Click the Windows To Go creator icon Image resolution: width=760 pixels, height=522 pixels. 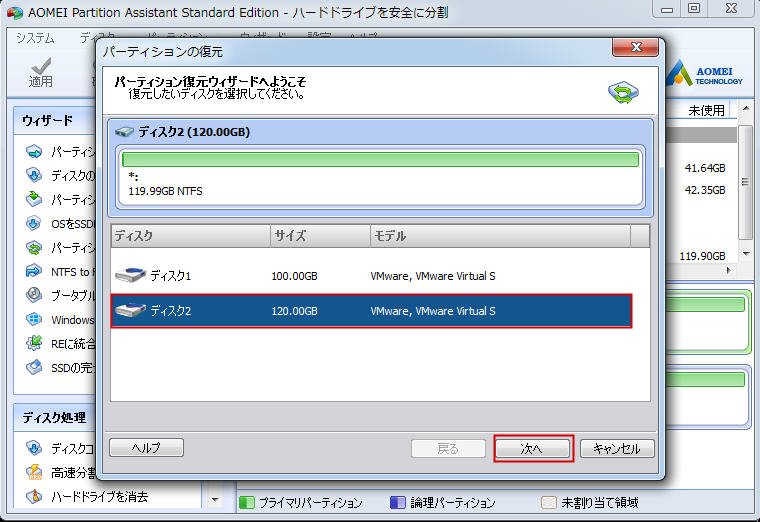34,319
